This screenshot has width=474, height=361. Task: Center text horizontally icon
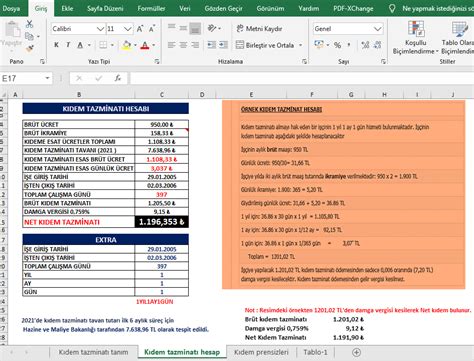tap(183, 45)
